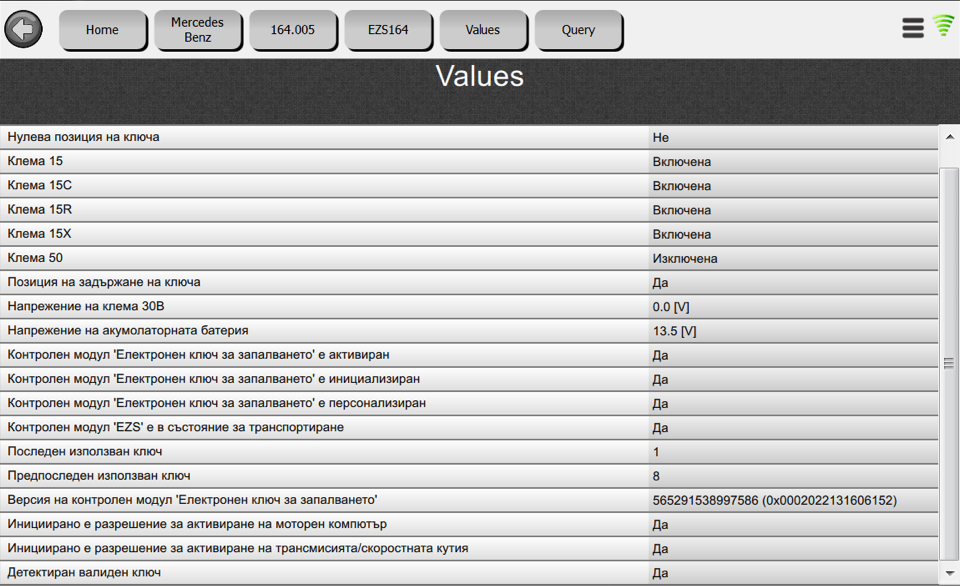960x586 pixels.
Task: Click value '8' for second-last key
Action: point(656,476)
